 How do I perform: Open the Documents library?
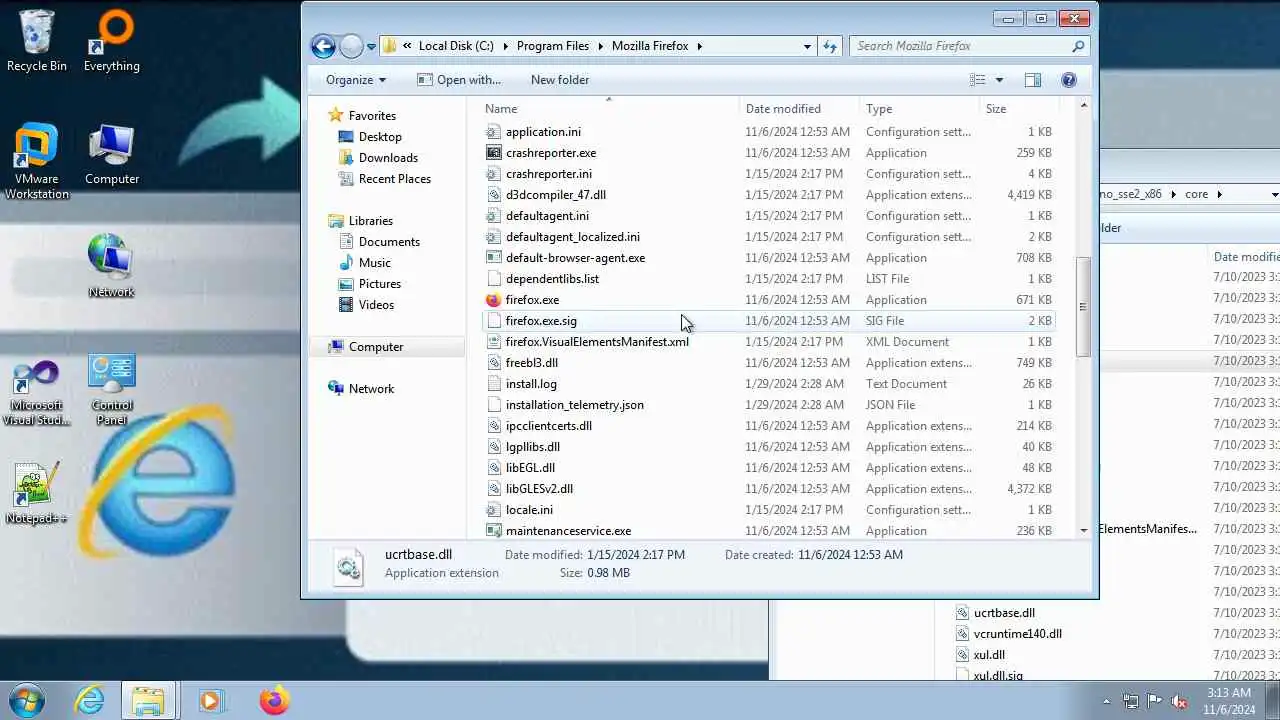click(389, 242)
